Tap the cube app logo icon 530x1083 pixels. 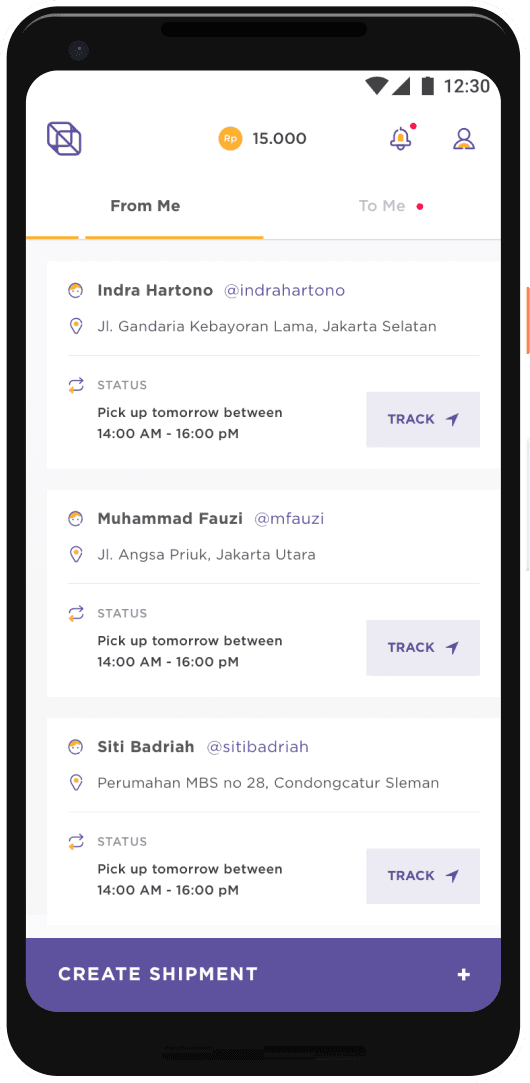point(64,138)
